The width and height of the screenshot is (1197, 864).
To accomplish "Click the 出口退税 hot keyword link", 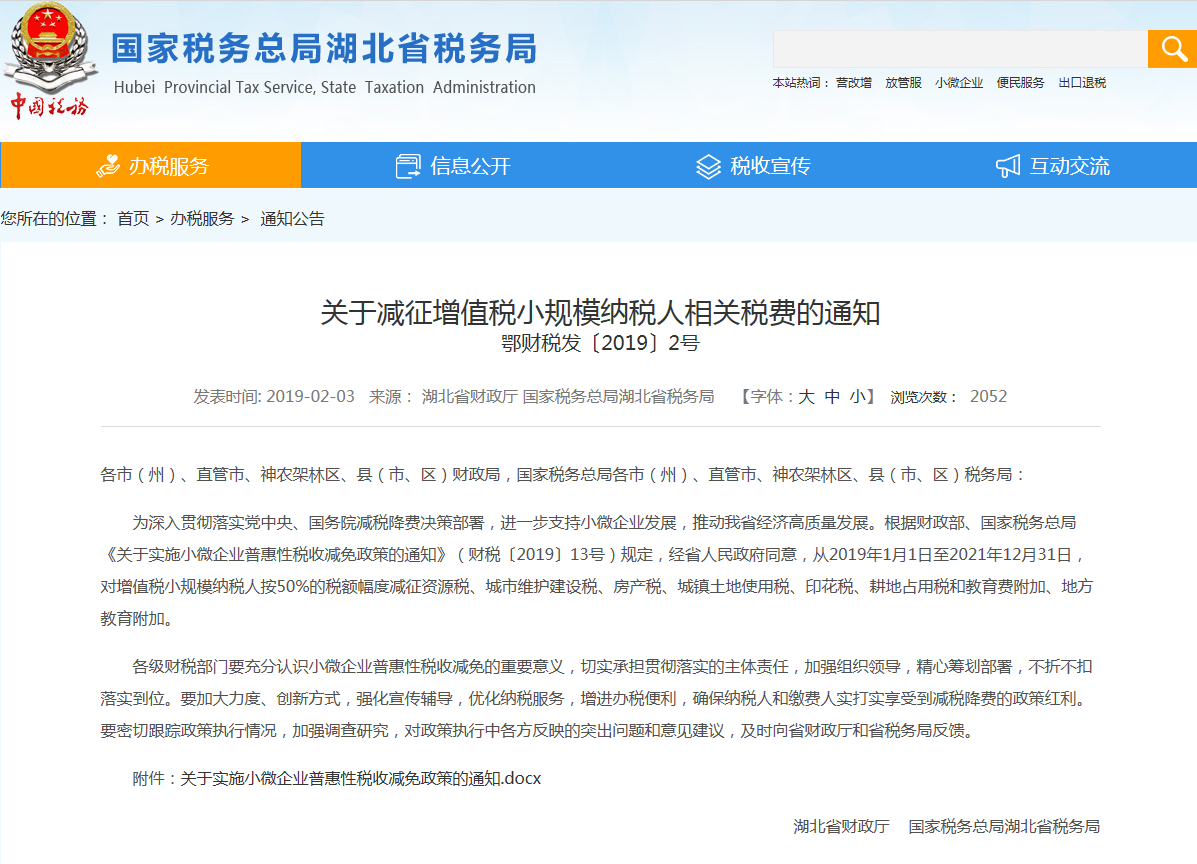I will [x=1082, y=83].
